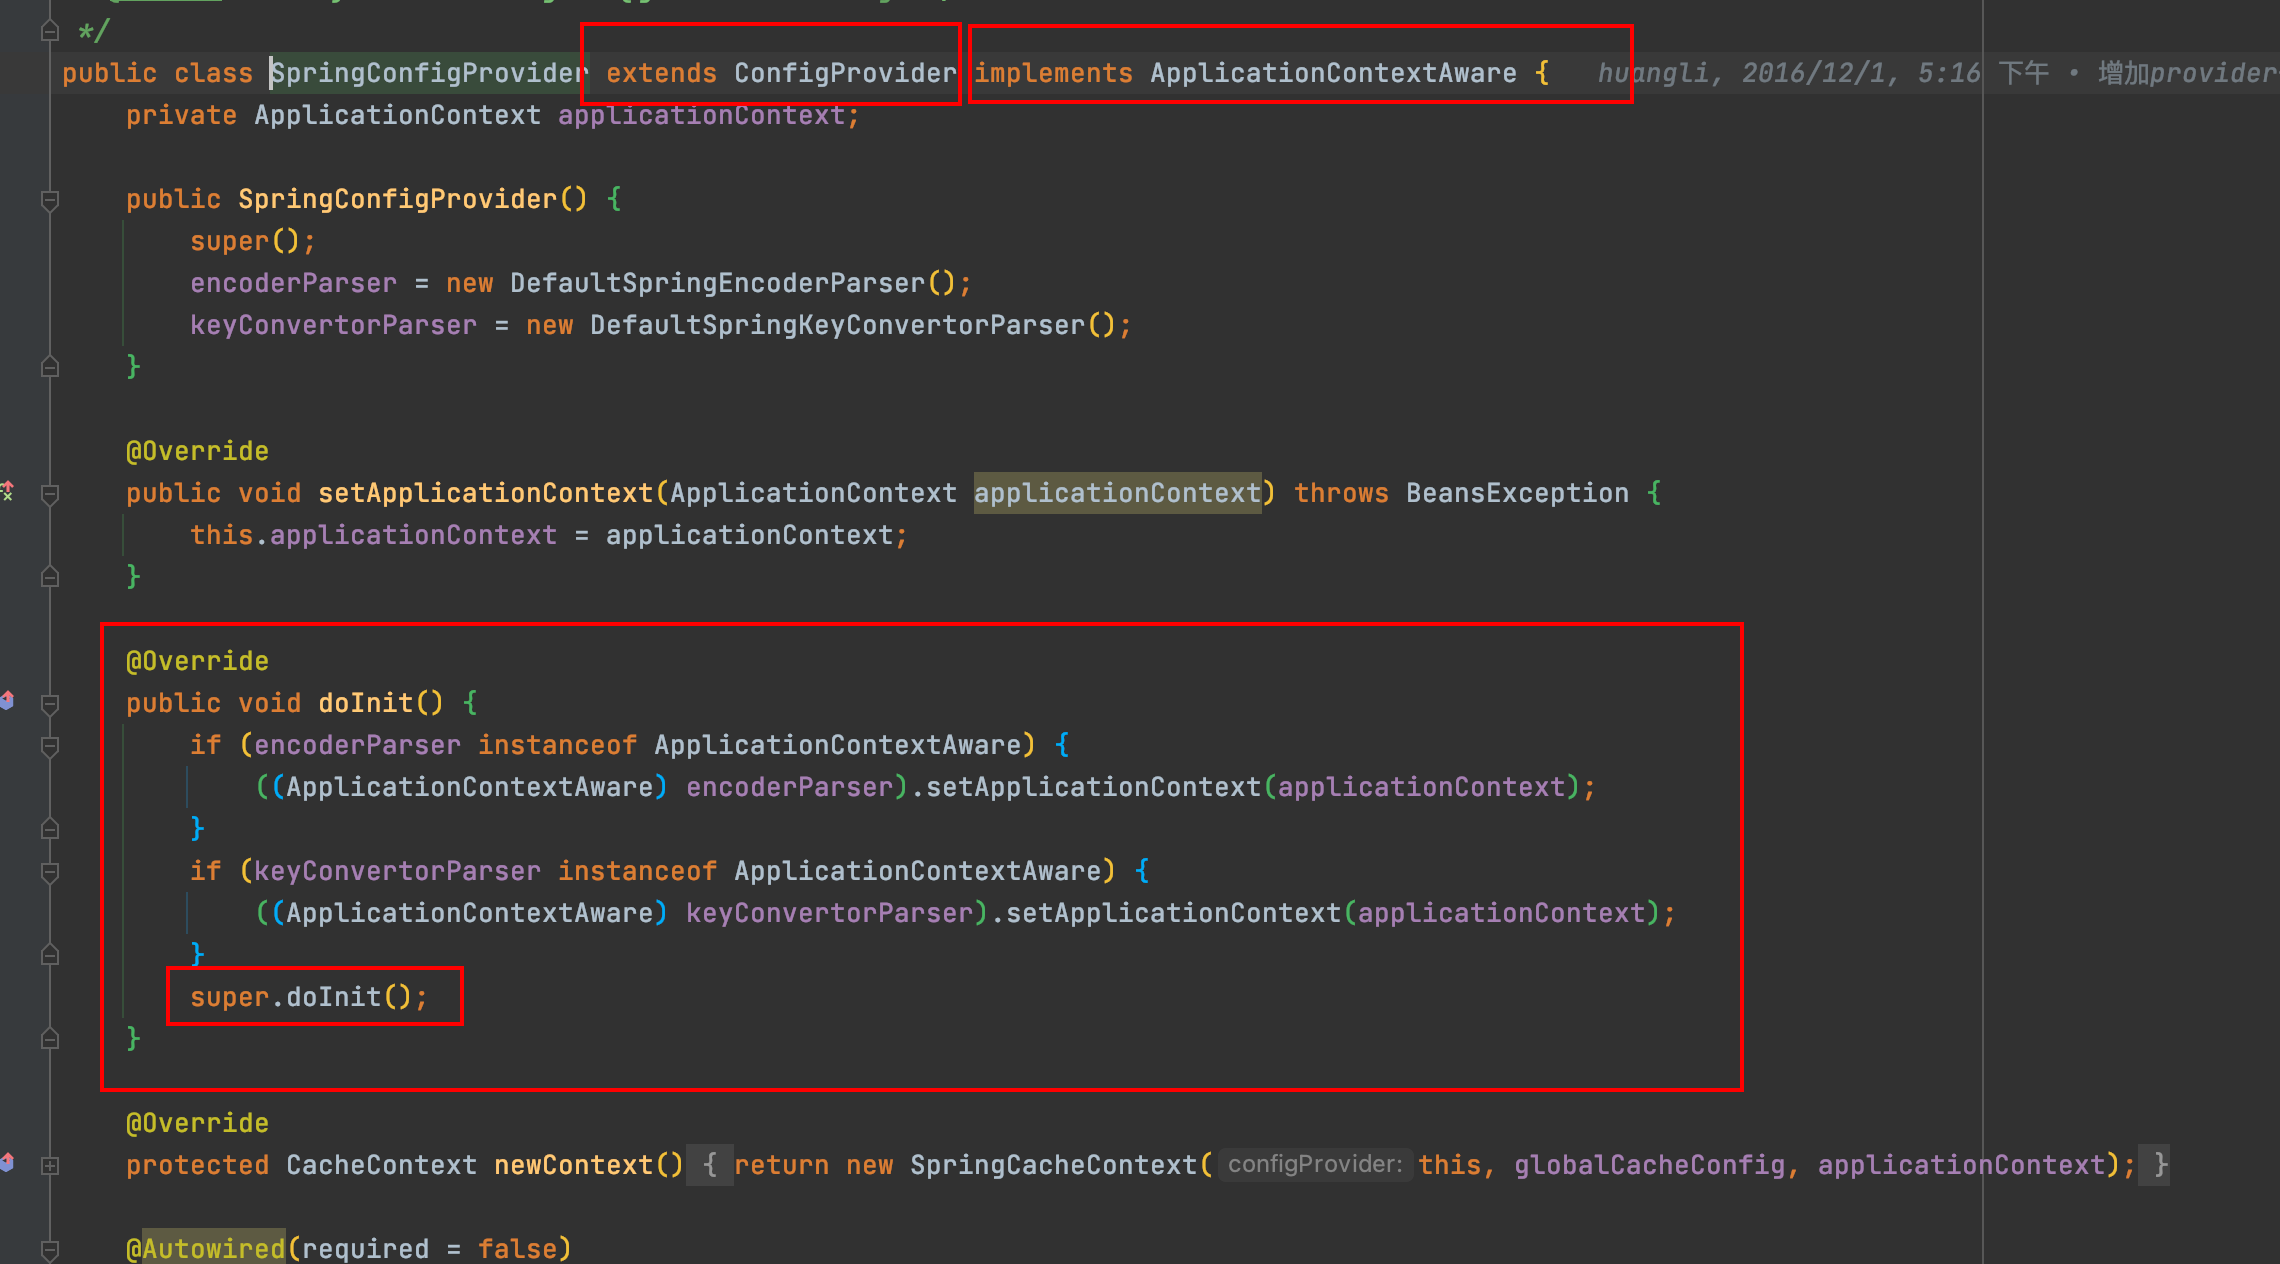This screenshot has width=2280, height=1264.
Task: Click this.applicationContext in the setter body
Action: [373, 535]
